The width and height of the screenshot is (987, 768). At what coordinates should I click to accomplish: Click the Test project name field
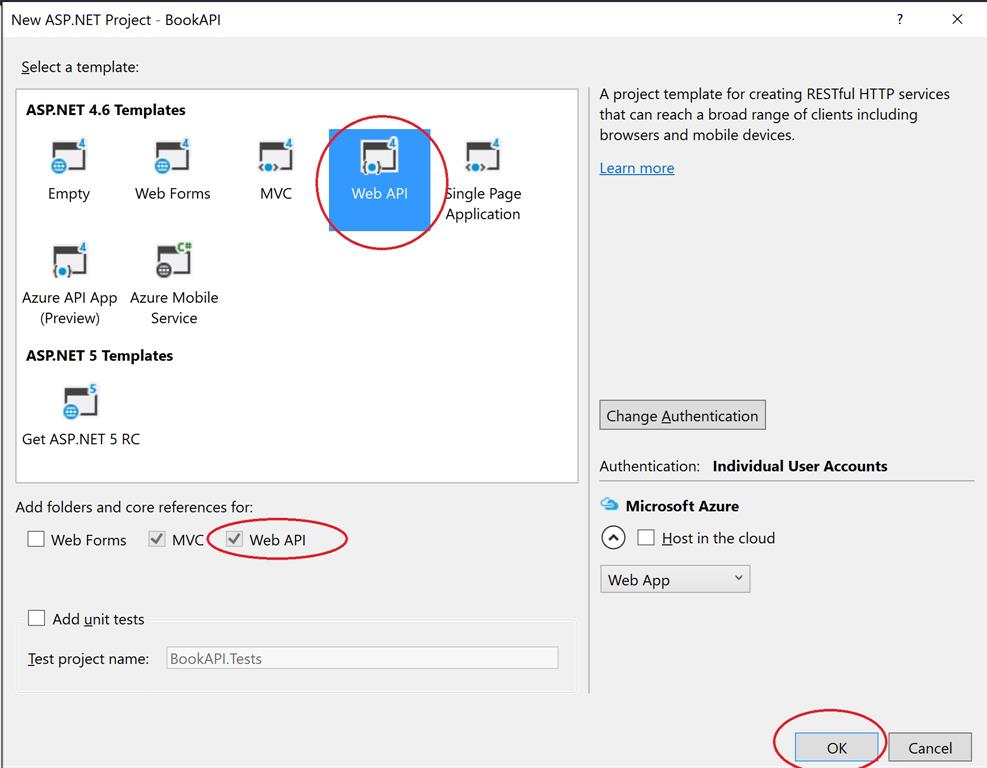[362, 658]
